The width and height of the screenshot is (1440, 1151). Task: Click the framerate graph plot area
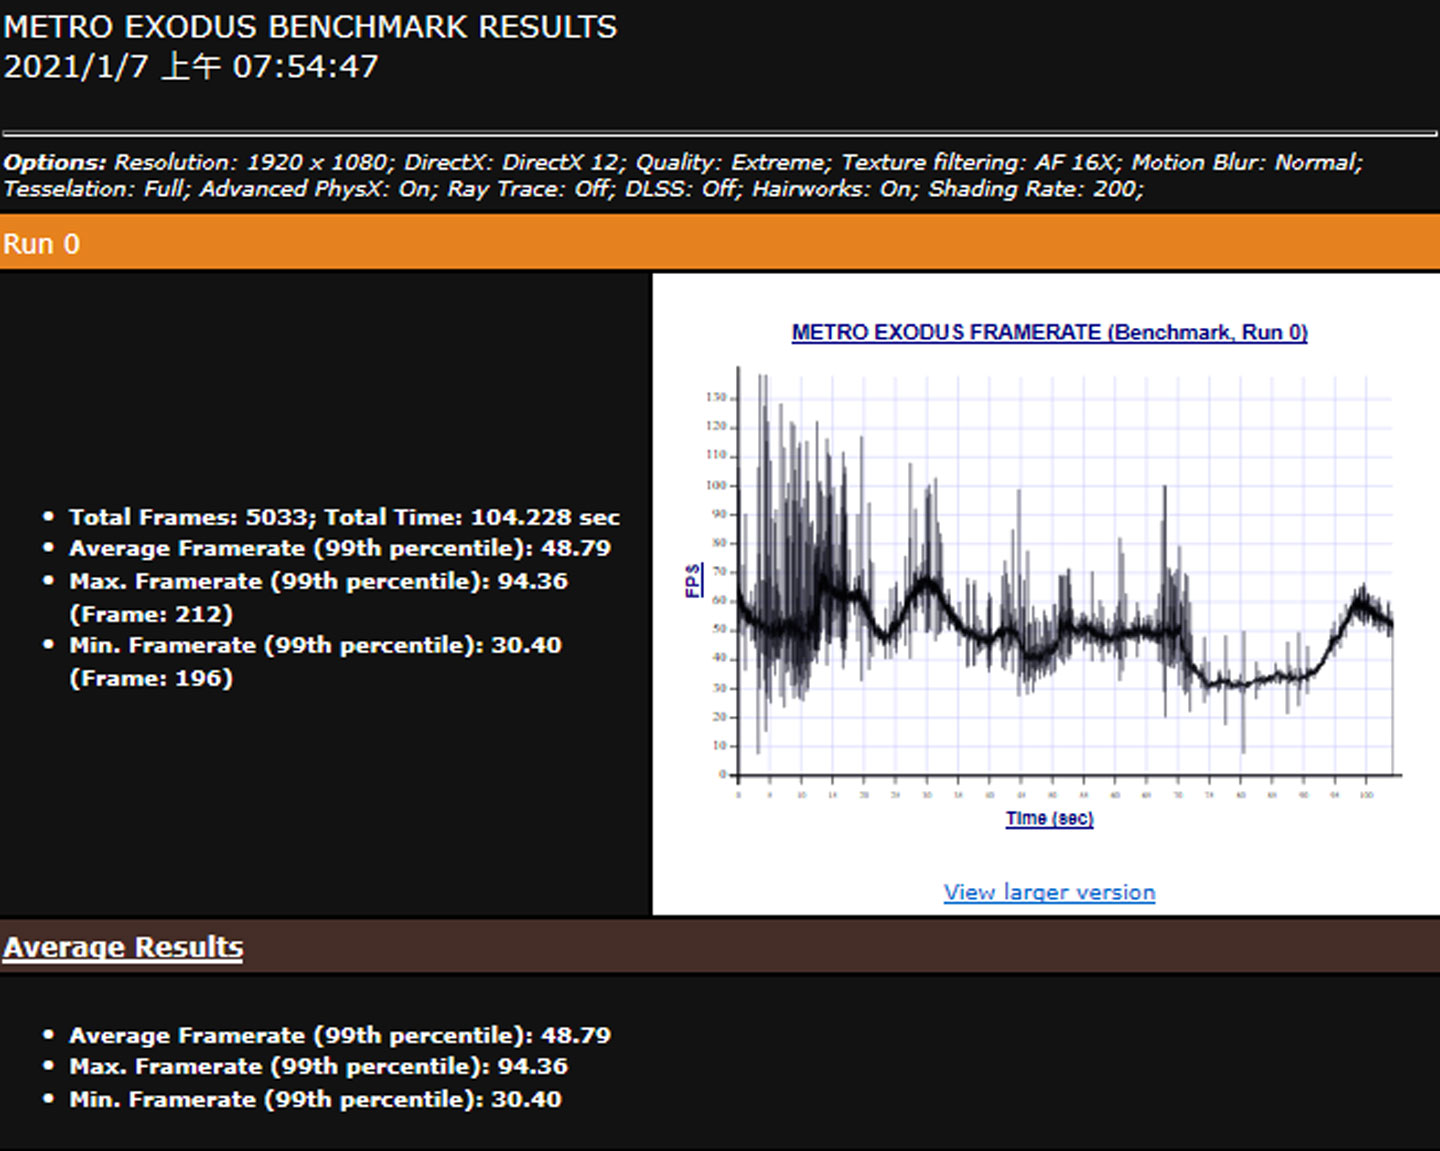pyautogui.click(x=1065, y=580)
